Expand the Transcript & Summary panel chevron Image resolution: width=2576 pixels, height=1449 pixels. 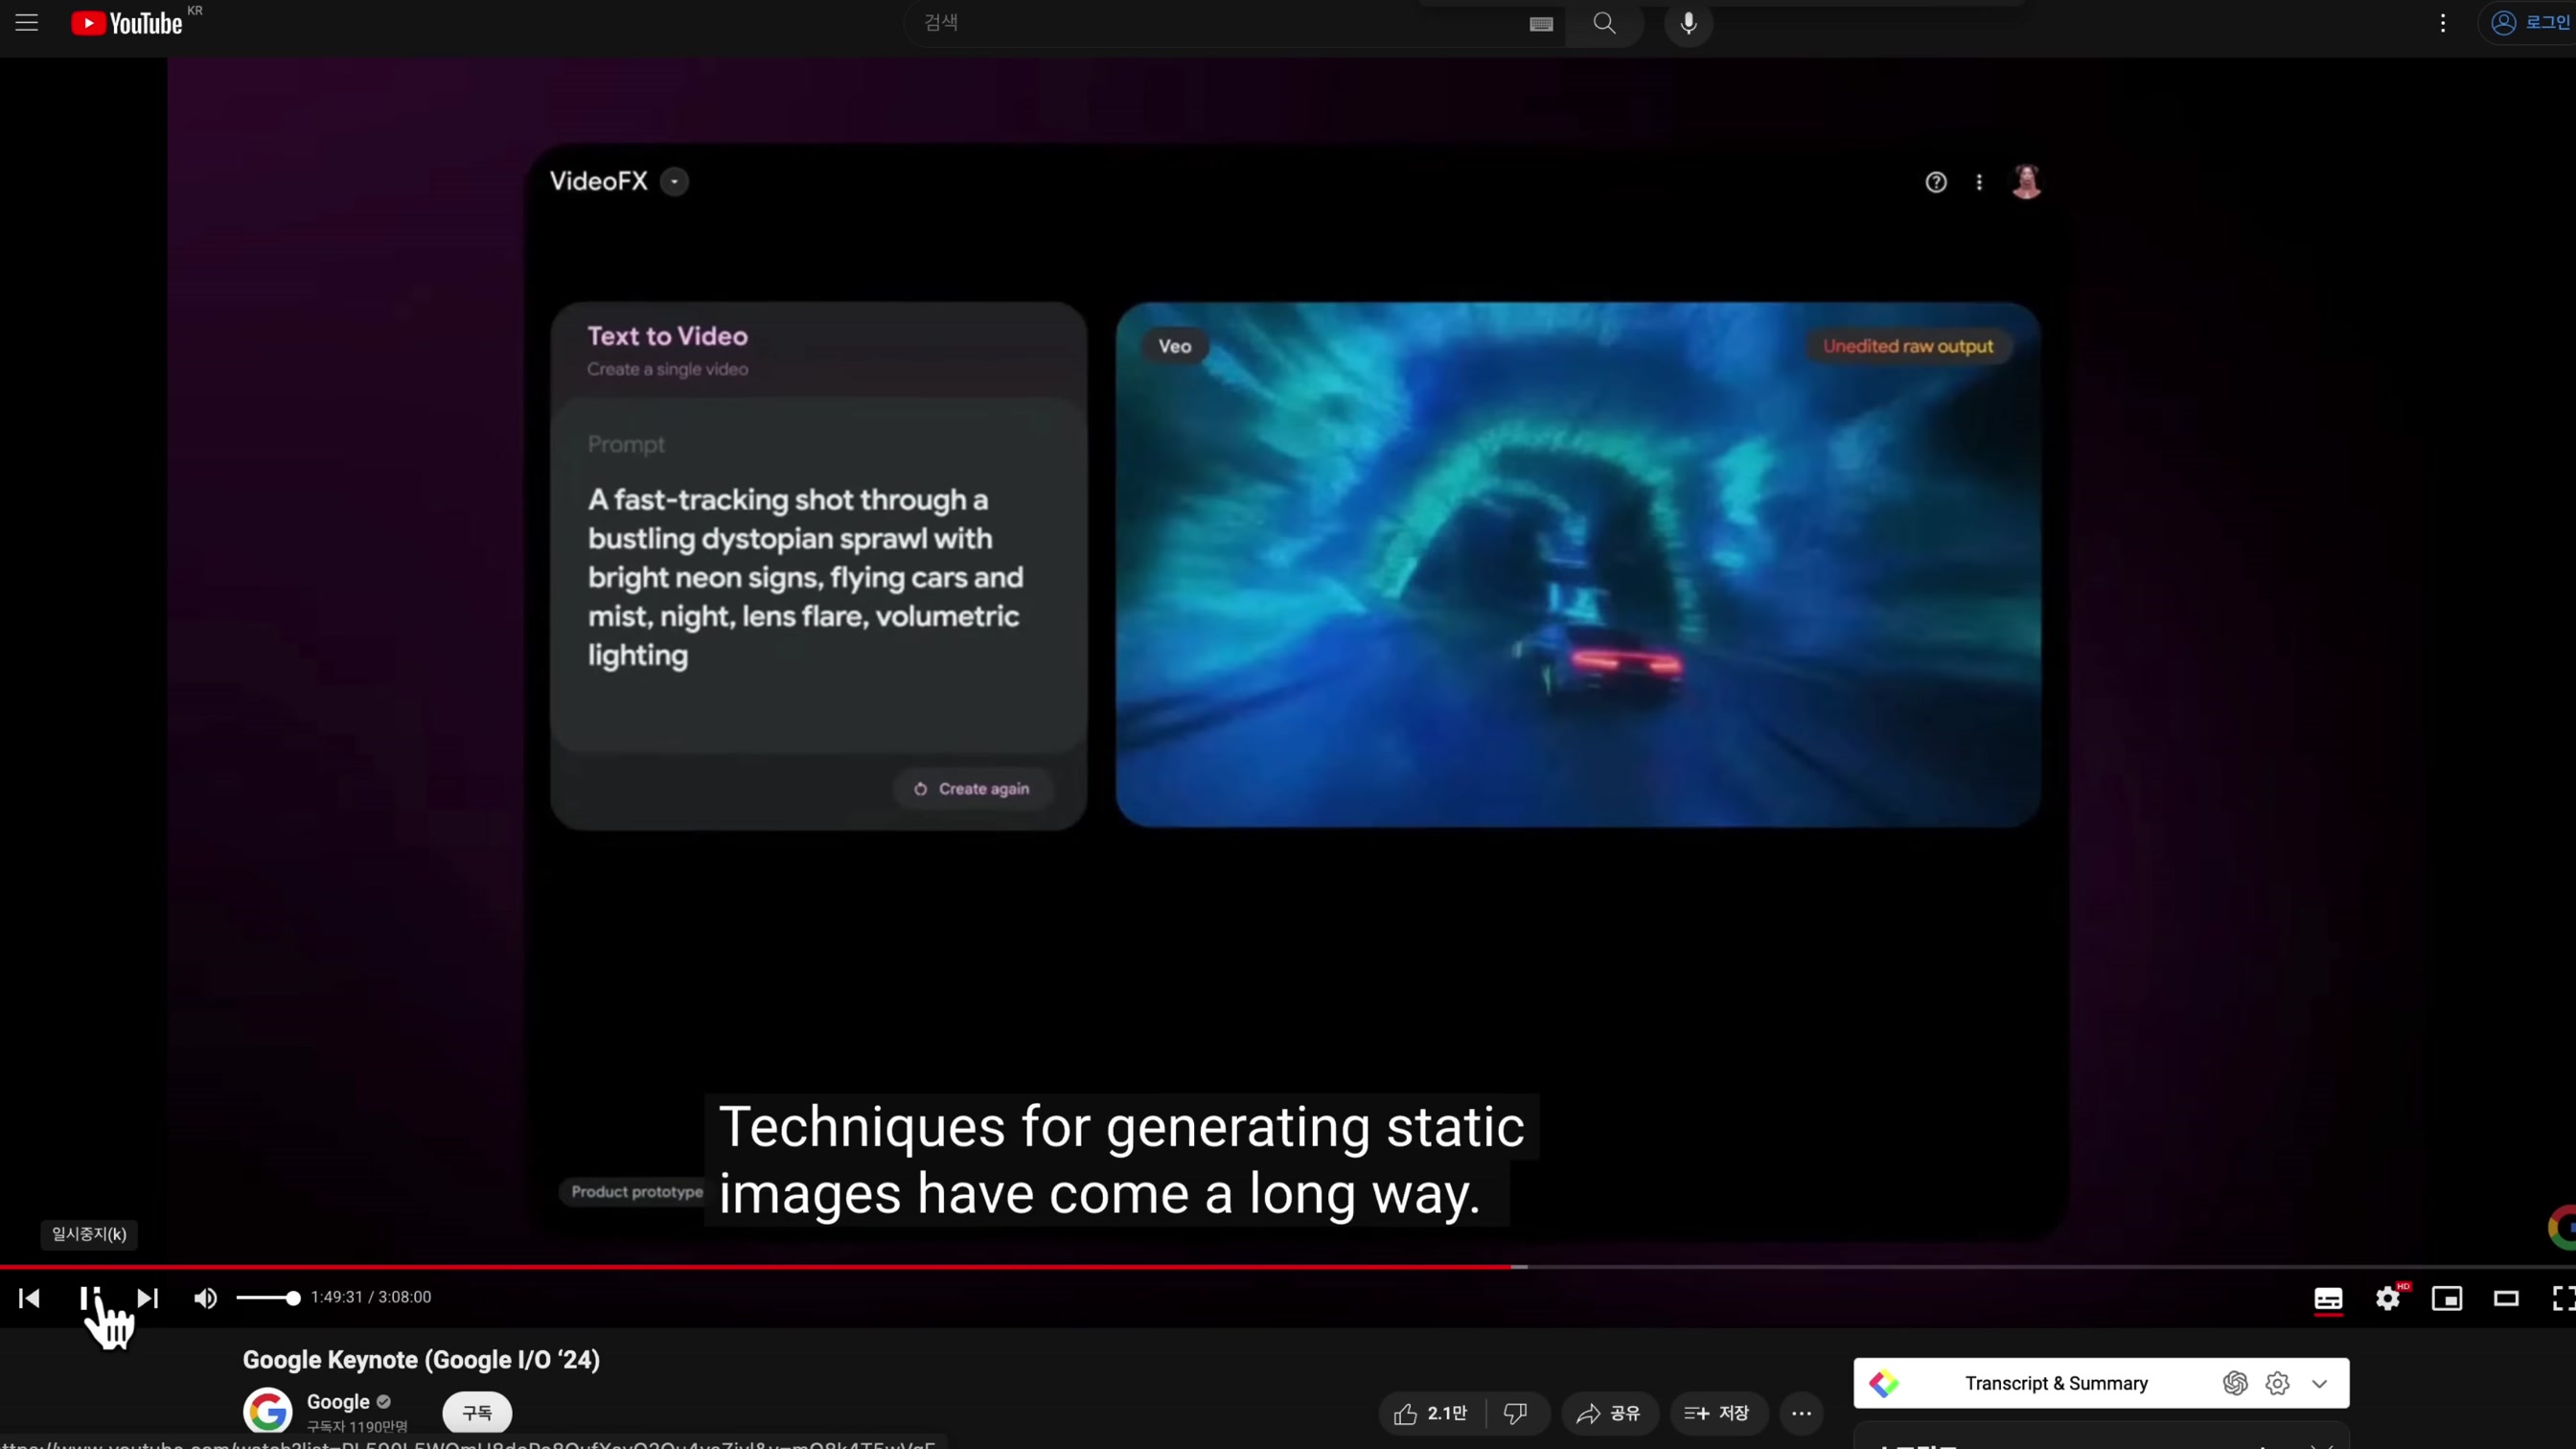pos(2319,1383)
